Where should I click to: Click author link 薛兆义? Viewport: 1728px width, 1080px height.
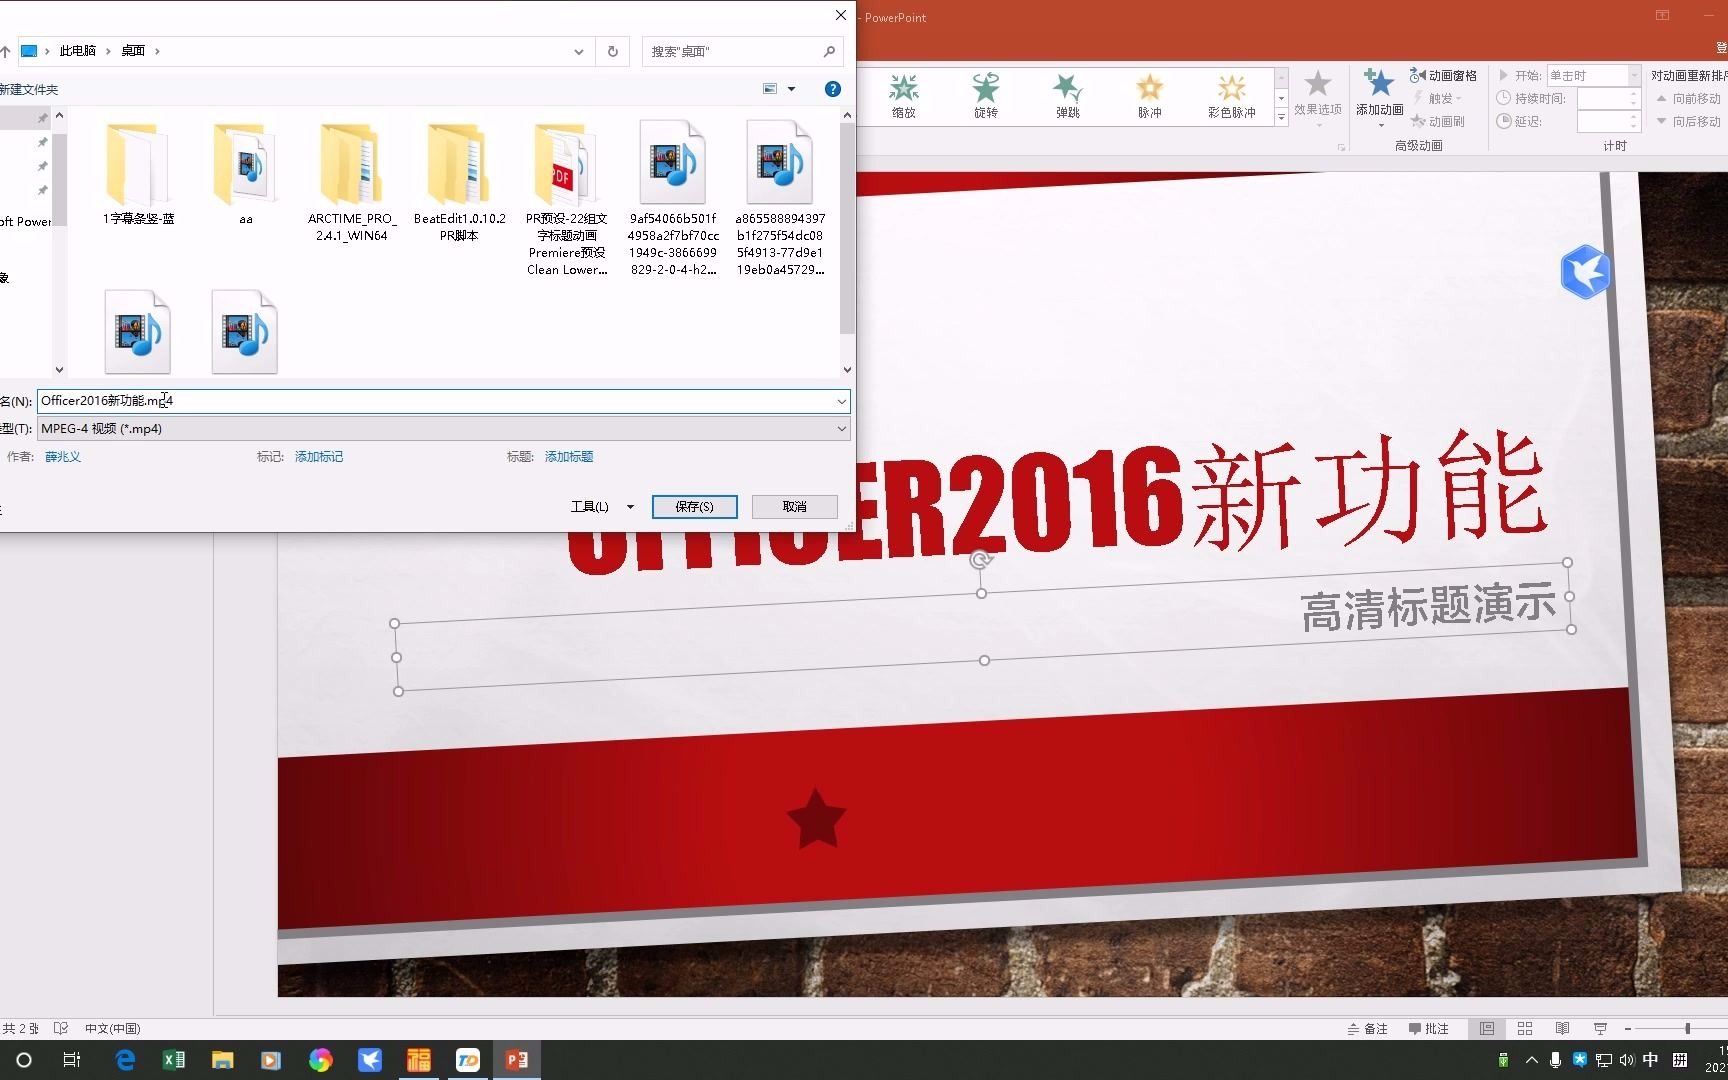(x=63, y=457)
